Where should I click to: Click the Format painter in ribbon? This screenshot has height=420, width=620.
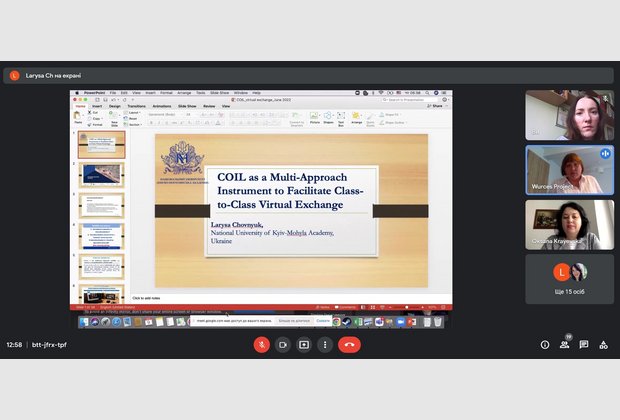click(x=95, y=125)
